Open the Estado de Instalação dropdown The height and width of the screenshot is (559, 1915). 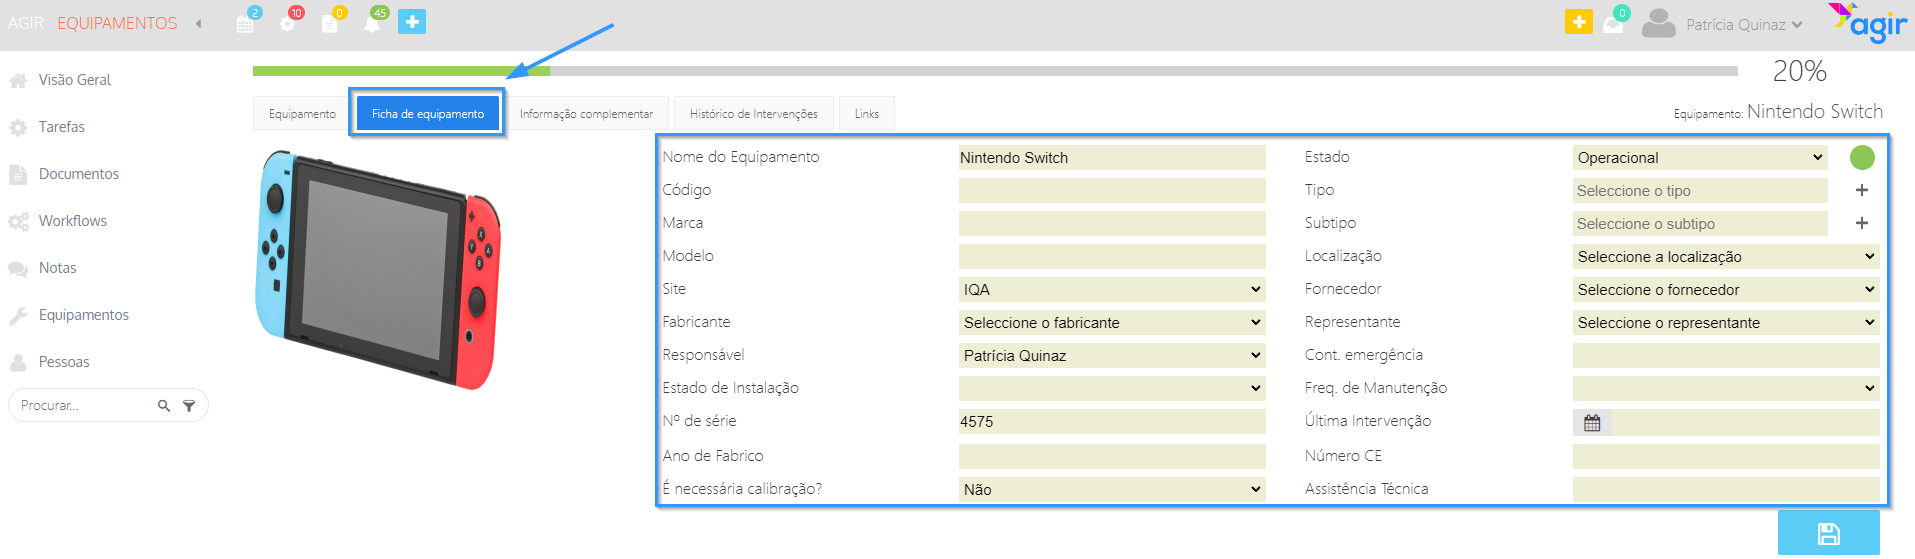(1112, 389)
